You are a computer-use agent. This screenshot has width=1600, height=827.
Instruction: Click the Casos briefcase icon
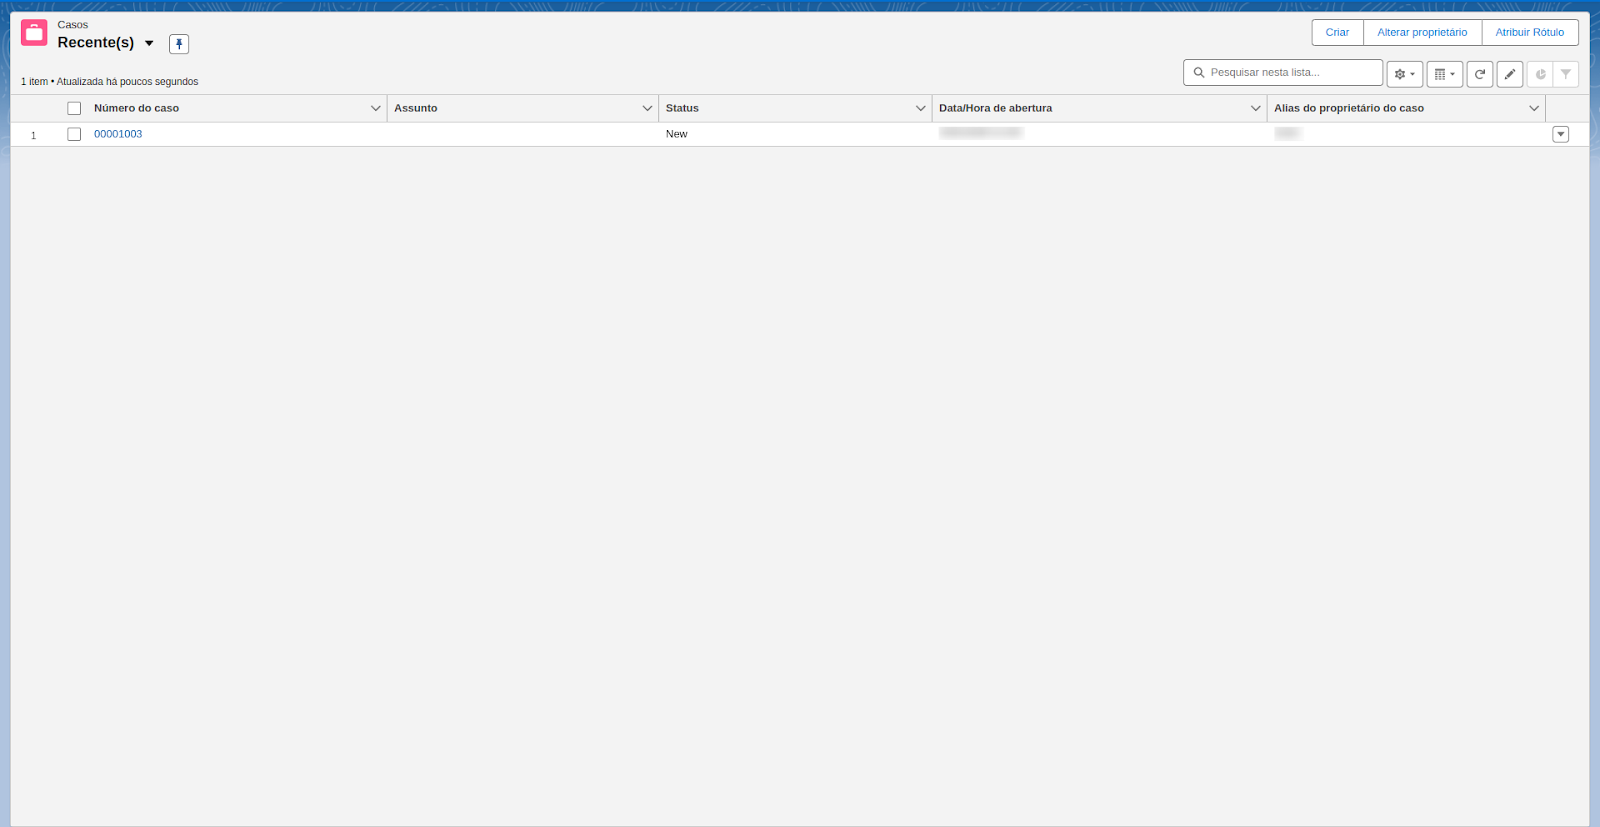(x=34, y=33)
